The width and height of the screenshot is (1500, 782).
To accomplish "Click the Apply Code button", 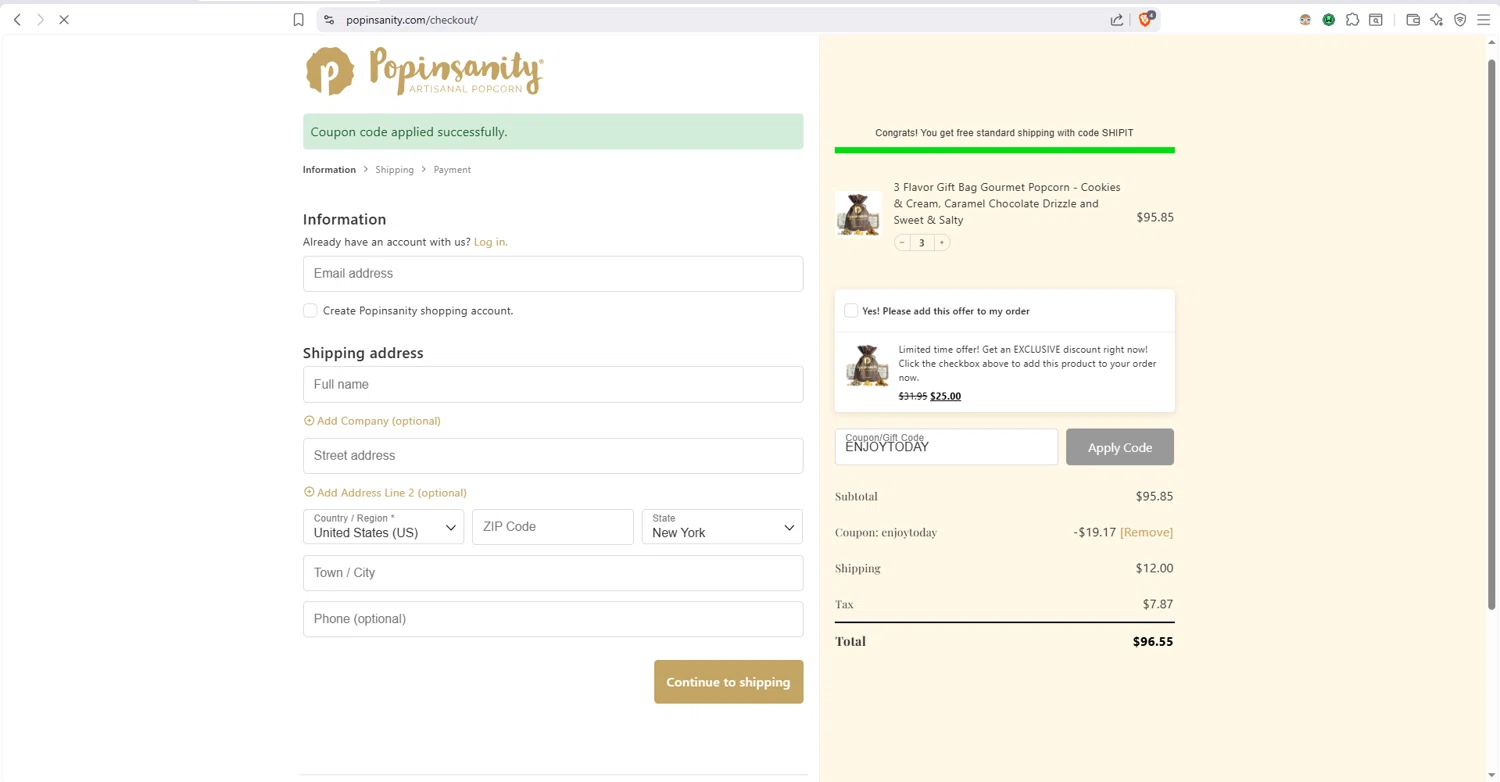I will tap(1120, 447).
